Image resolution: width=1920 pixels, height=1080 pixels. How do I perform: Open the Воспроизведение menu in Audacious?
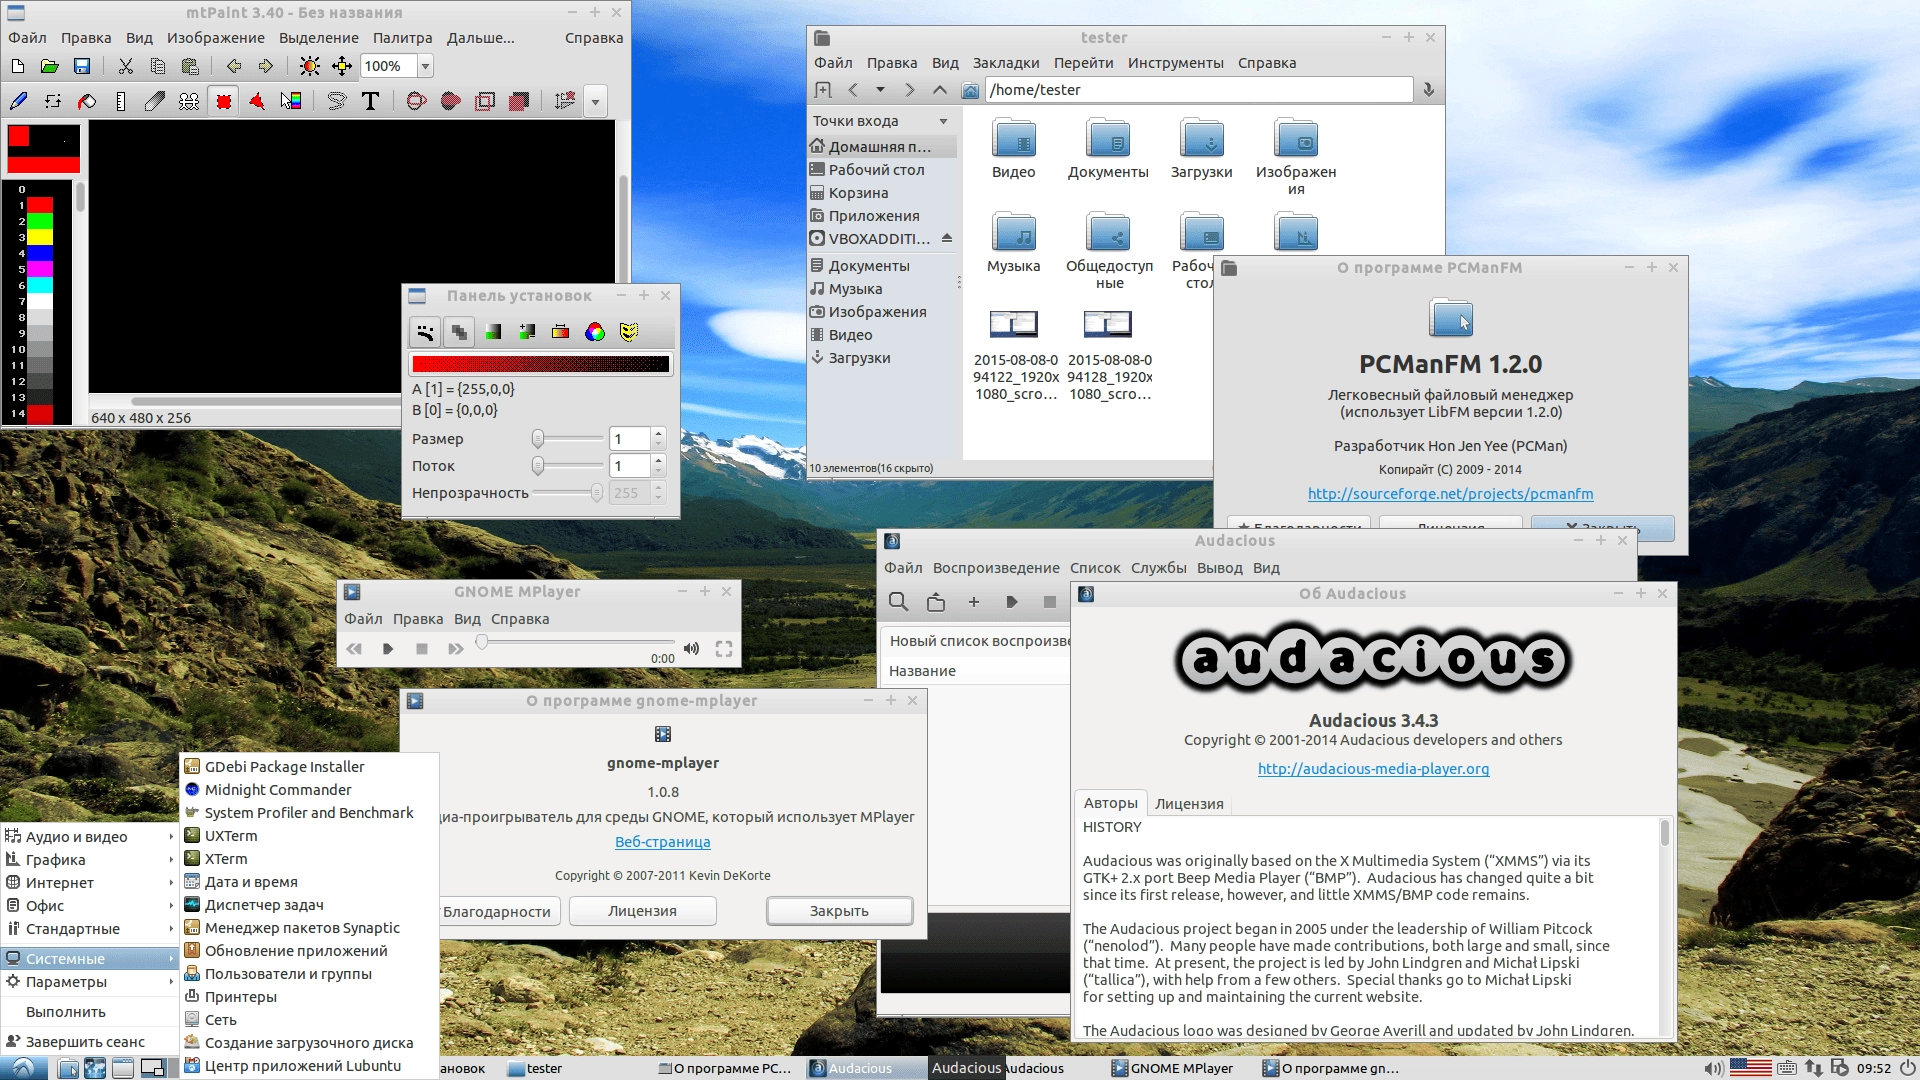click(x=996, y=568)
